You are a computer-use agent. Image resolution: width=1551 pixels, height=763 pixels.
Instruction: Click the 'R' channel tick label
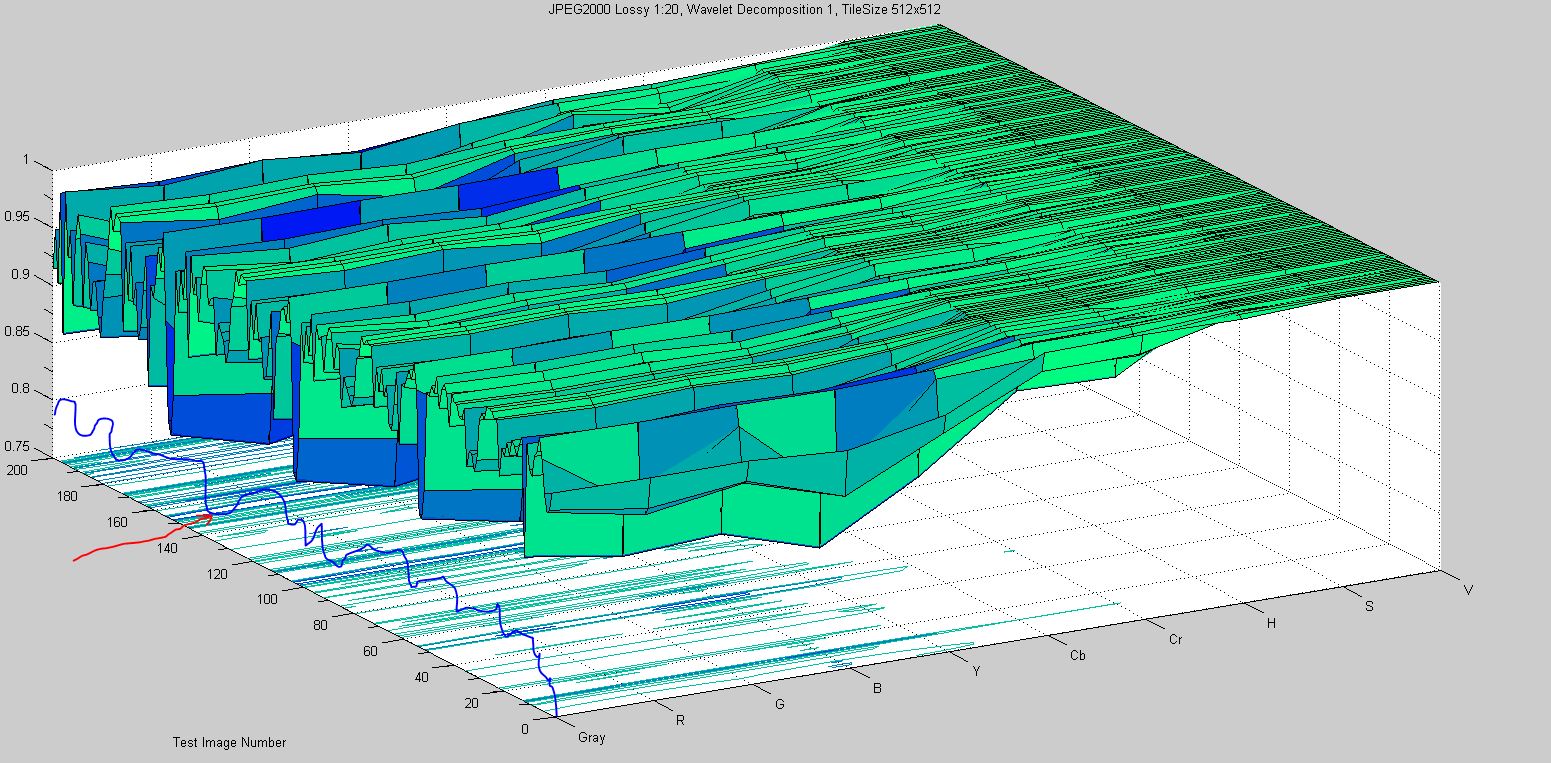[680, 720]
